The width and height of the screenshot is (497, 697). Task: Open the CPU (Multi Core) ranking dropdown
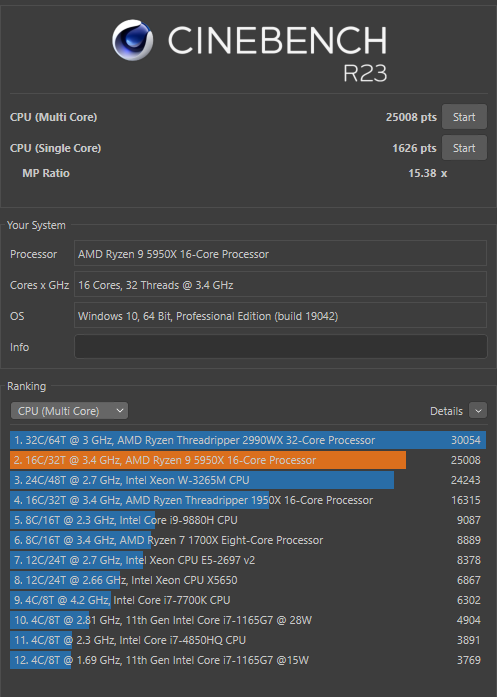click(x=69, y=411)
